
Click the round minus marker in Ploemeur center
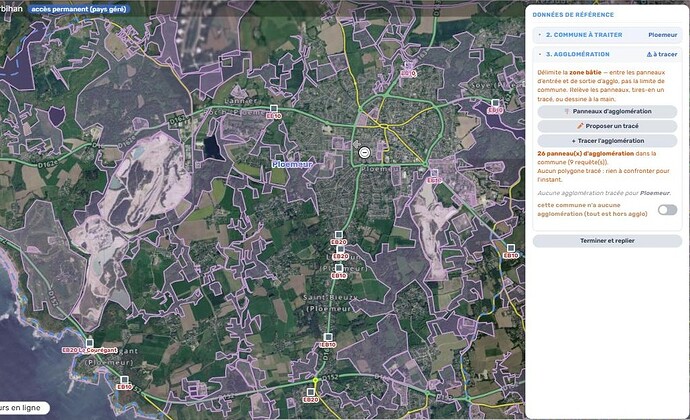click(364, 153)
